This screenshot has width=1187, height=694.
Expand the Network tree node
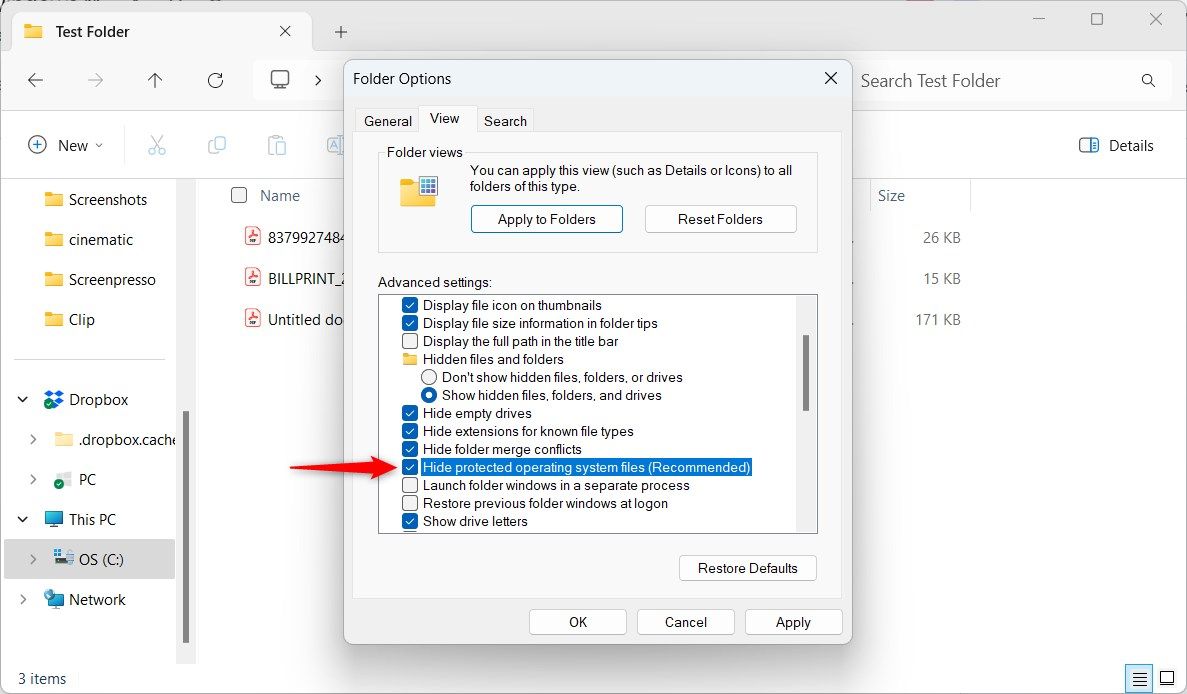tap(23, 599)
